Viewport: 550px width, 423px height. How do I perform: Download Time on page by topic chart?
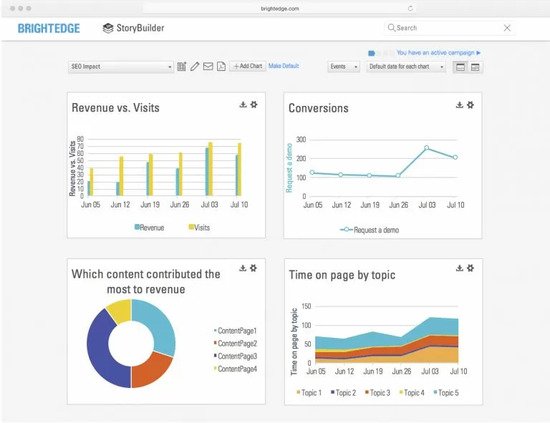(460, 268)
